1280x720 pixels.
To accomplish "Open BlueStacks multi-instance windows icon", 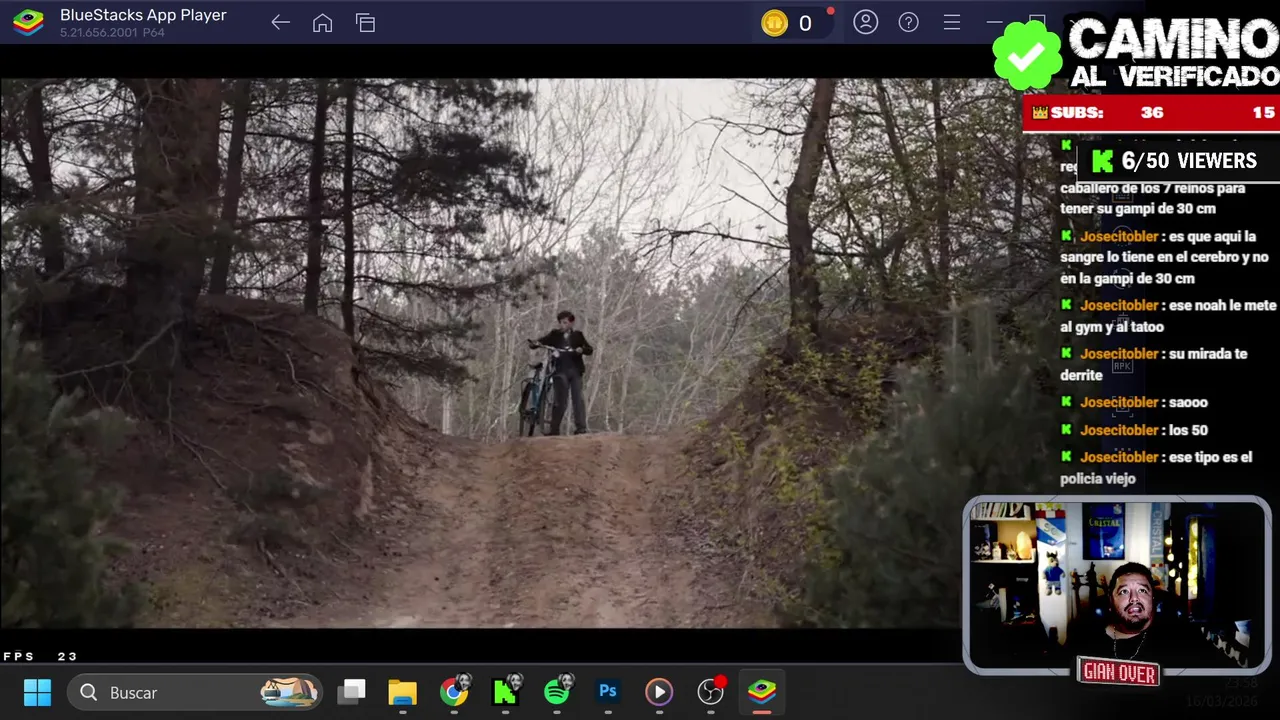I will point(365,23).
